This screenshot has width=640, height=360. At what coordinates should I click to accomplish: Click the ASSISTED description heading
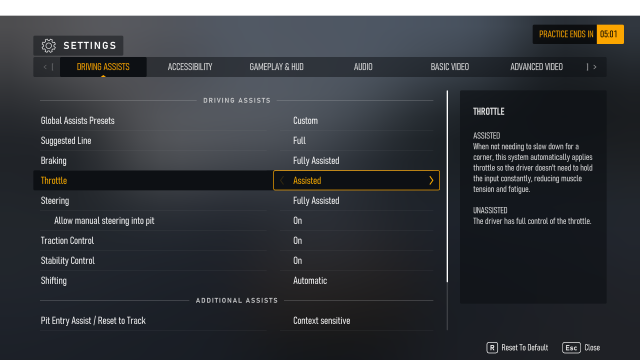click(486, 136)
